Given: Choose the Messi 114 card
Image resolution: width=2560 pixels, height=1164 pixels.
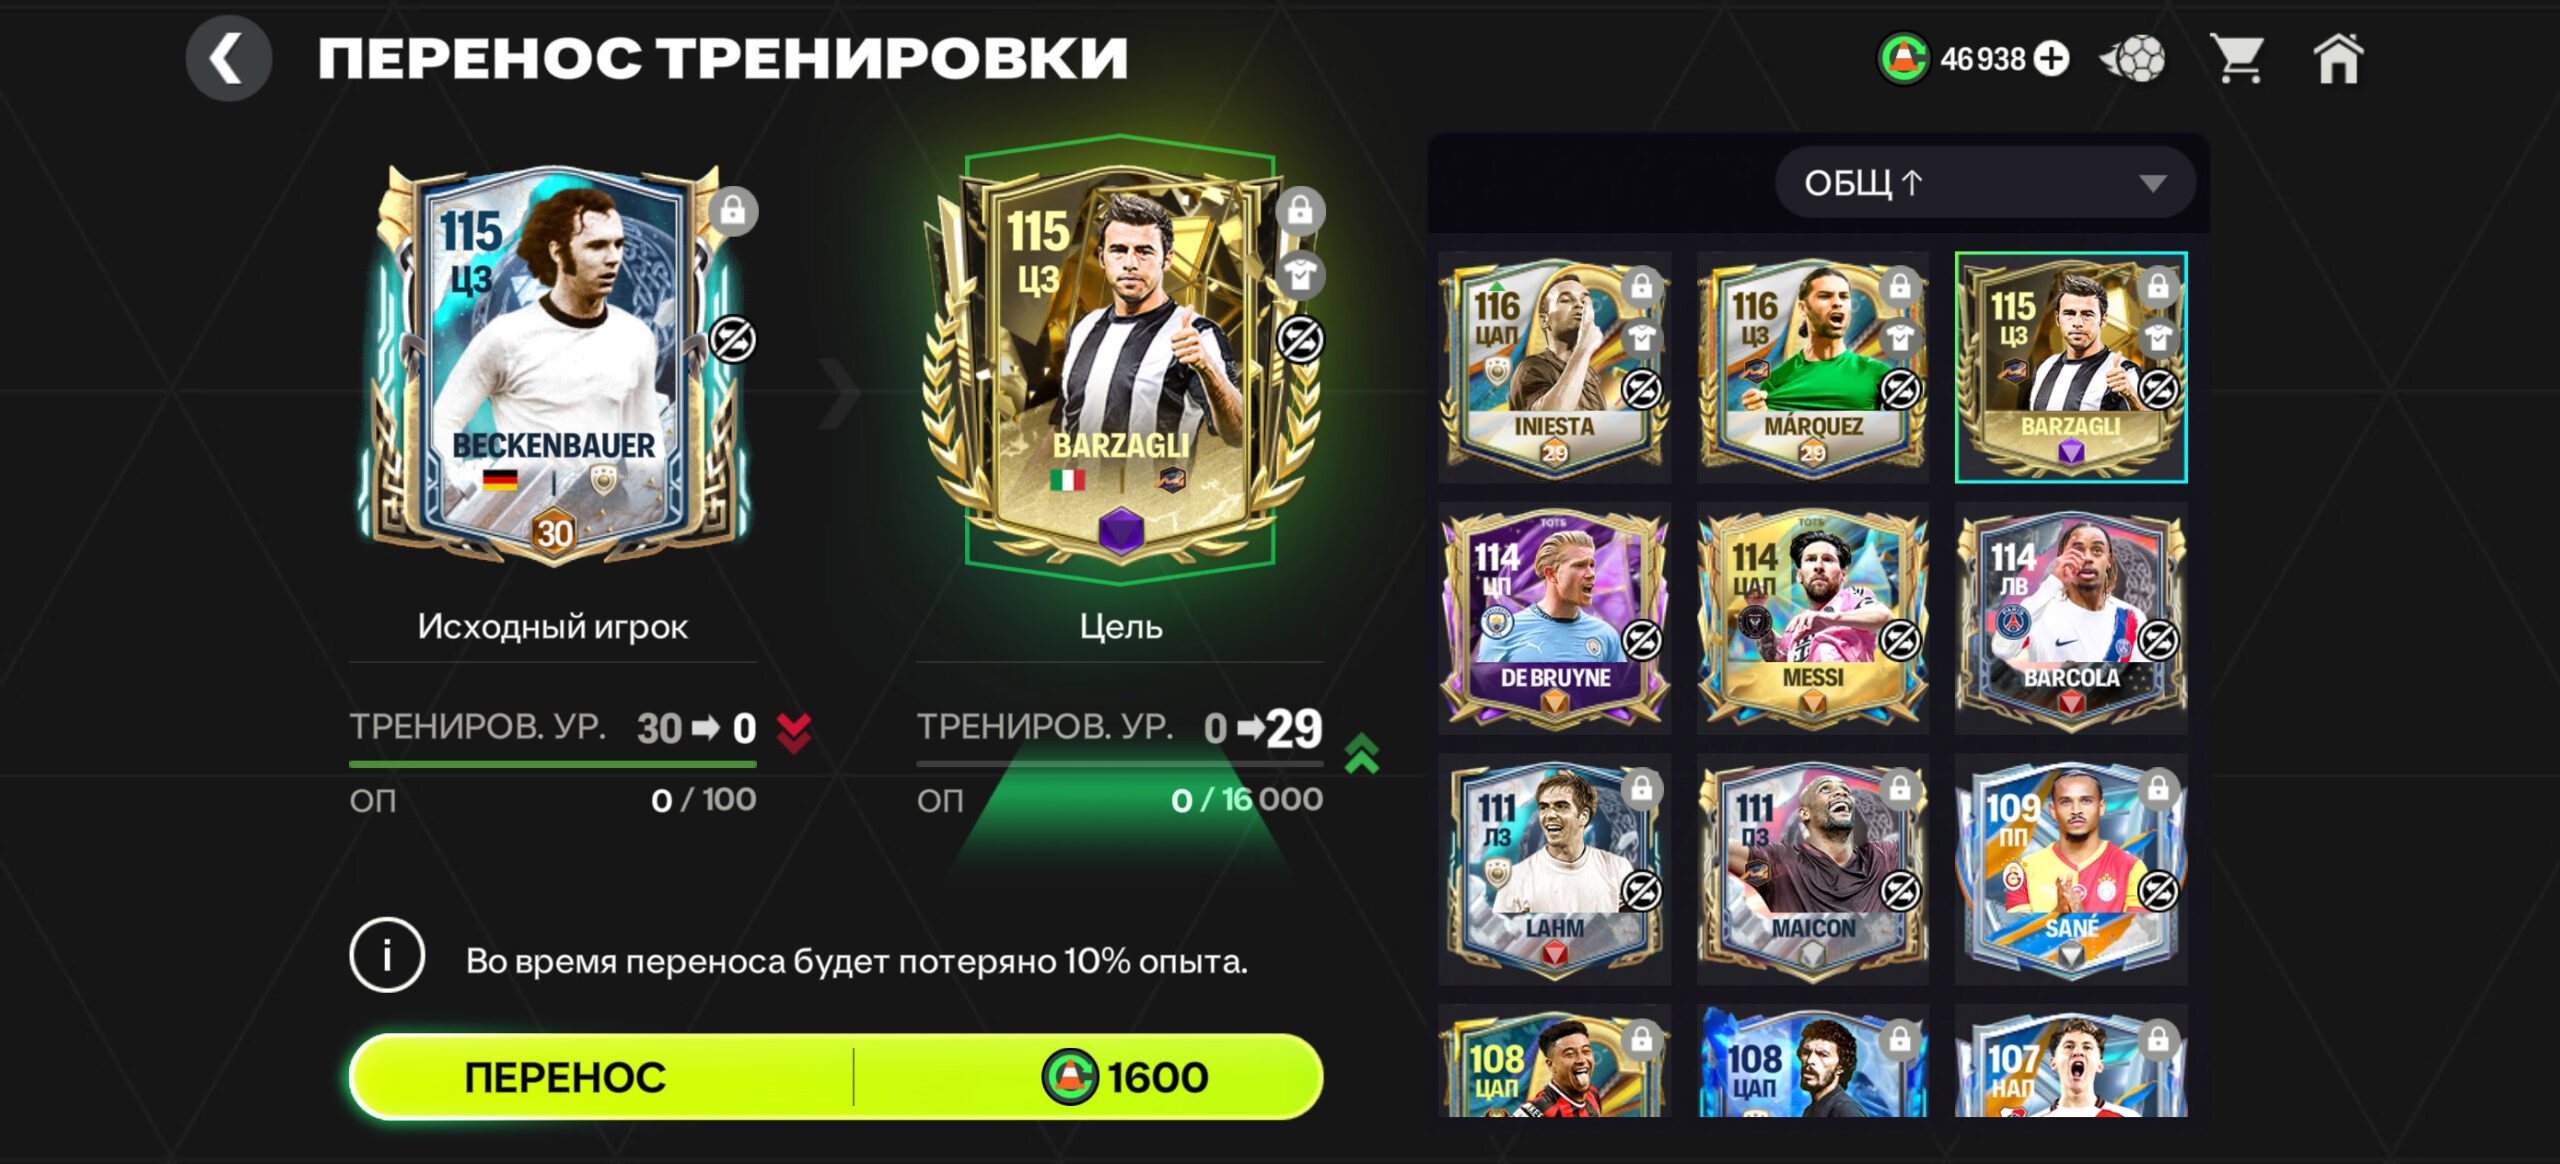Looking at the screenshot, I should 1813,618.
